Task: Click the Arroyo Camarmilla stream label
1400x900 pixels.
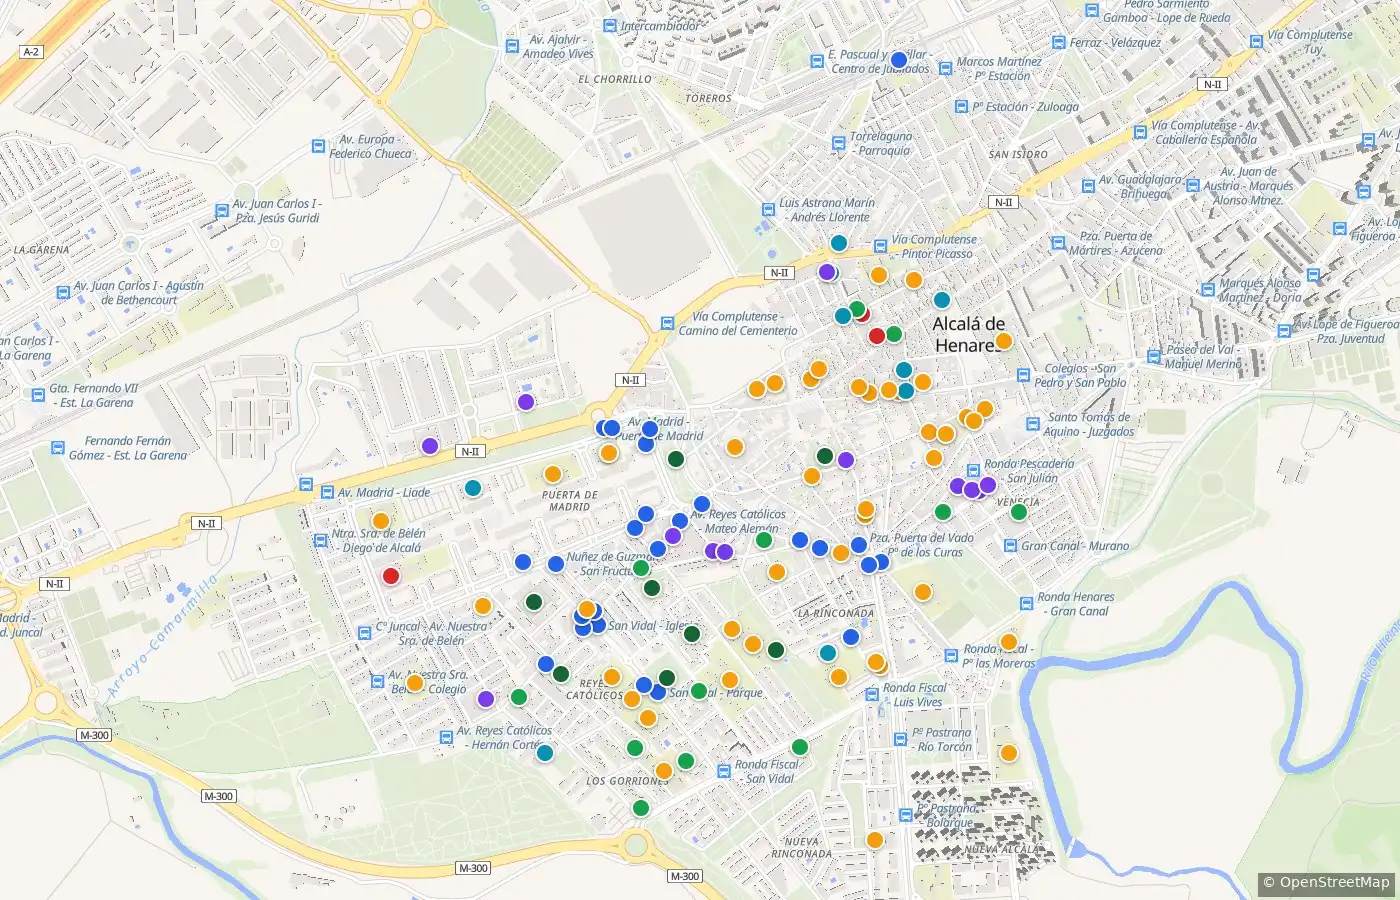Action: tap(162, 636)
